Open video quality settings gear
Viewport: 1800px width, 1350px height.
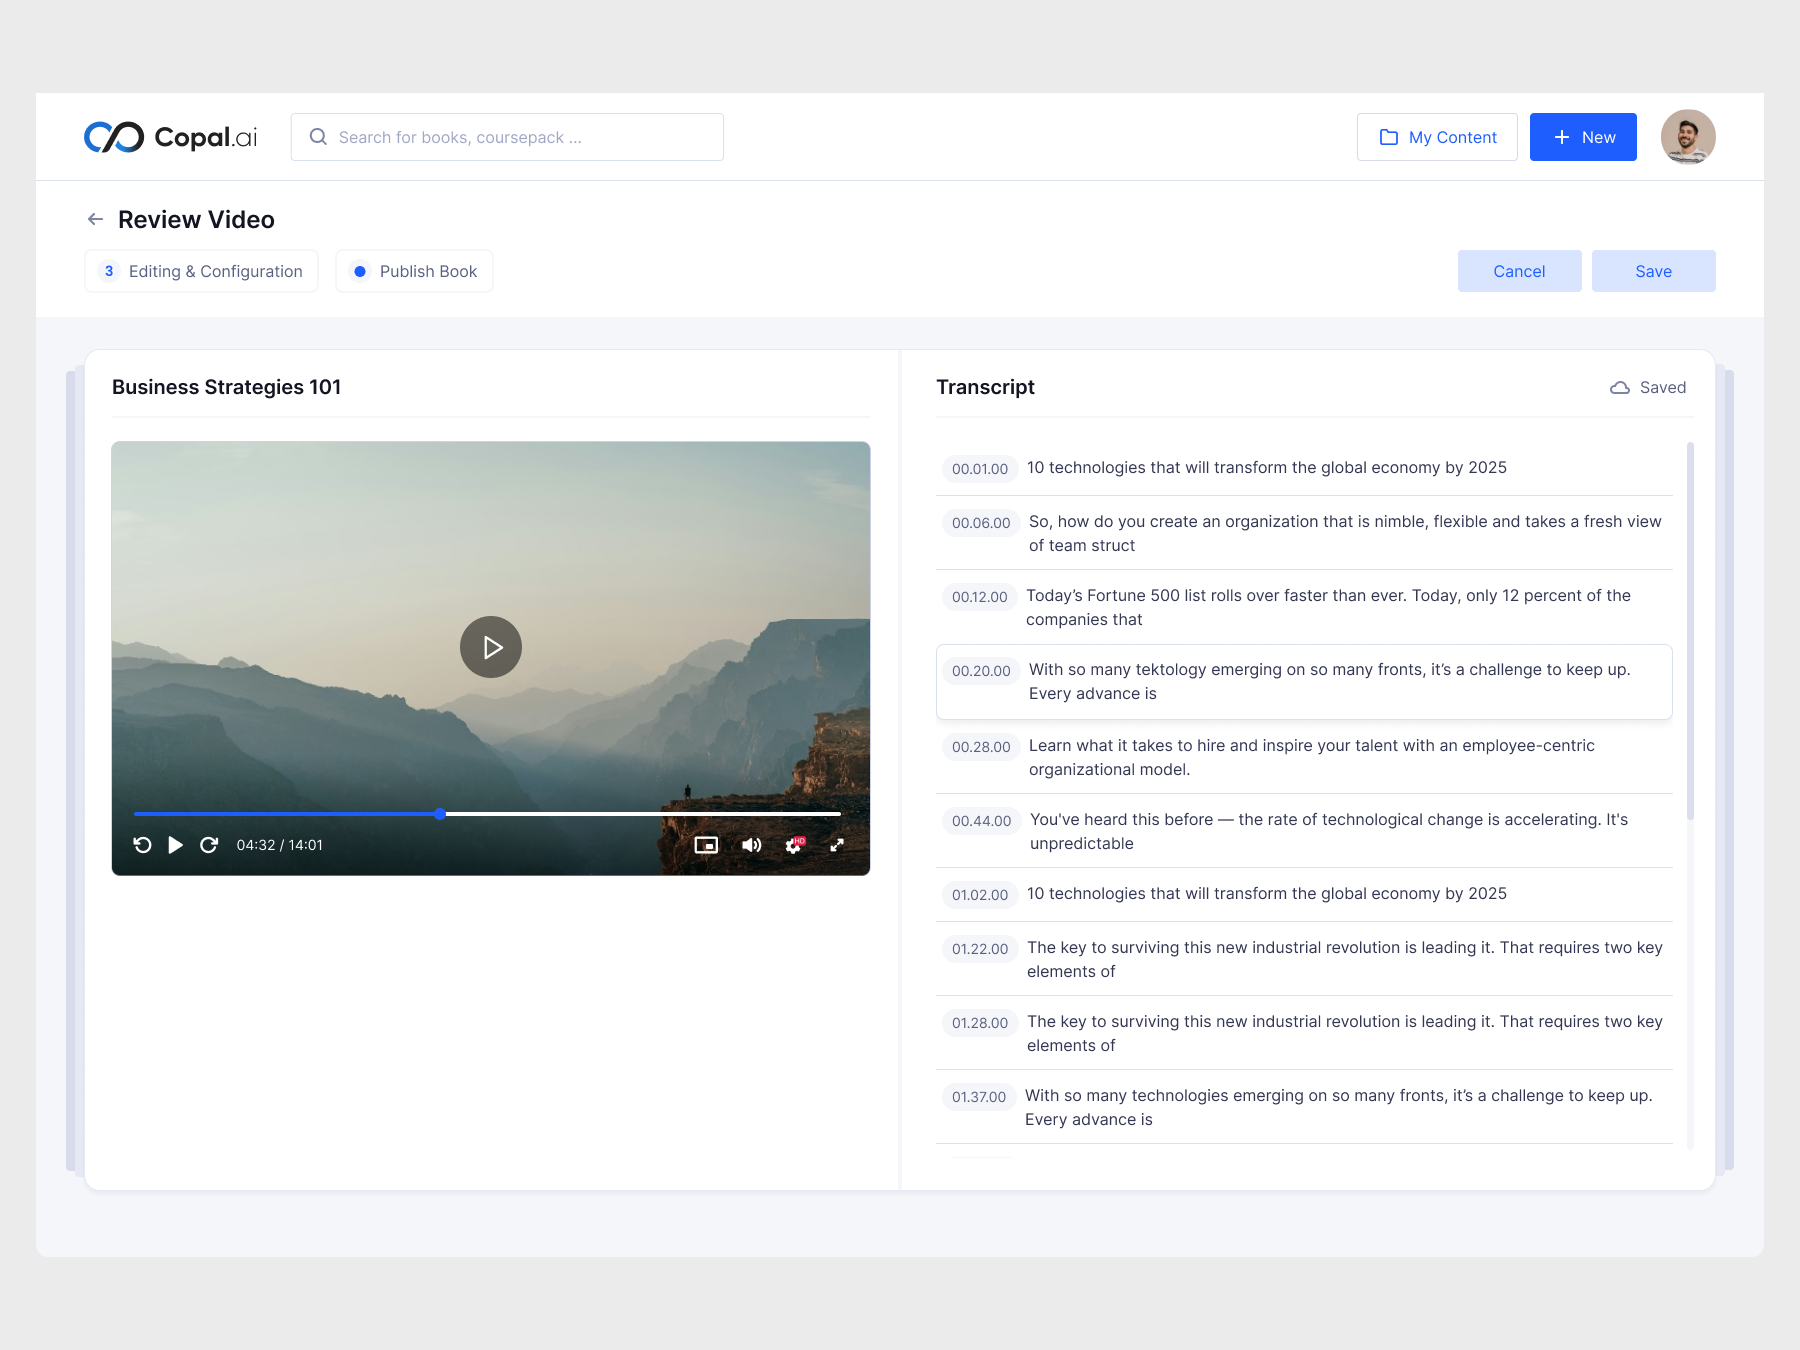pos(794,845)
